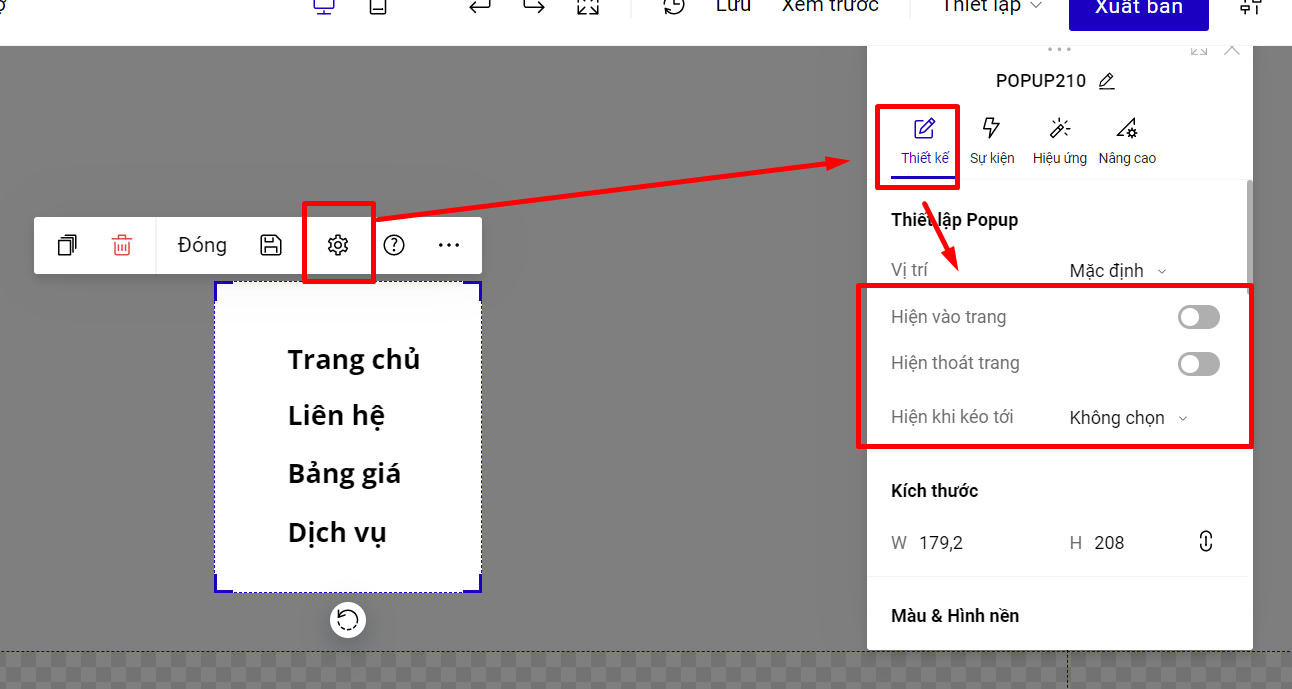Rename POPUP210 using the pencil icon

[x=1106, y=82]
